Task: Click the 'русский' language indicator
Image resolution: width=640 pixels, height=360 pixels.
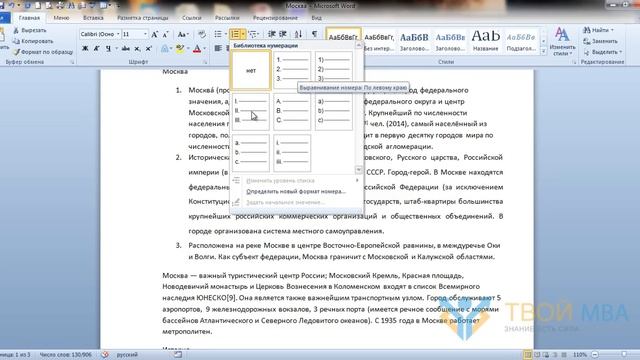Action: [127, 355]
